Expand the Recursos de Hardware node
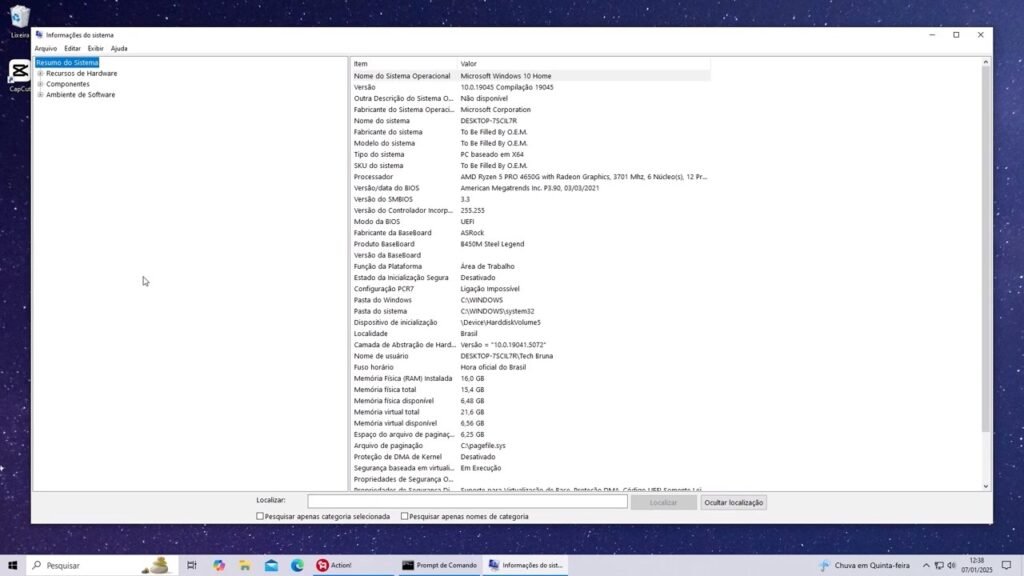 pyautogui.click(x=40, y=73)
